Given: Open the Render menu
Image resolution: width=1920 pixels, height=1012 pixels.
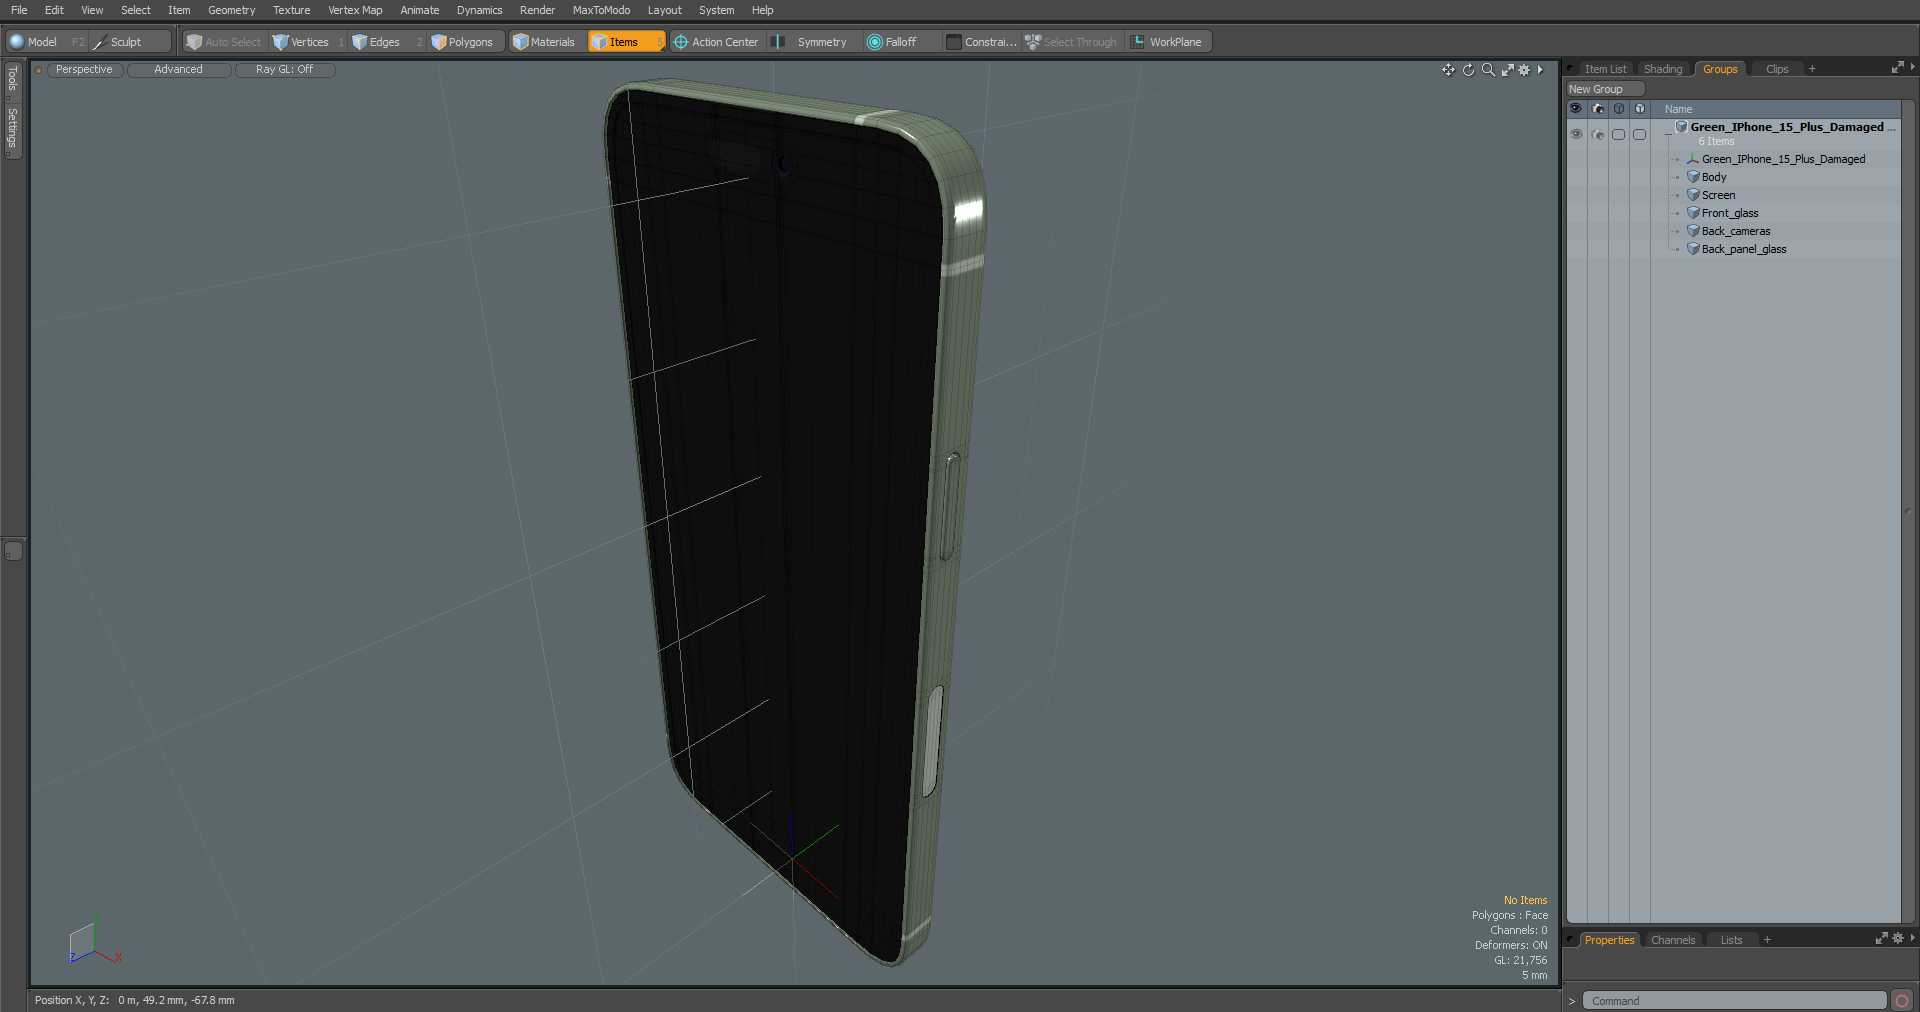Looking at the screenshot, I should 537,10.
